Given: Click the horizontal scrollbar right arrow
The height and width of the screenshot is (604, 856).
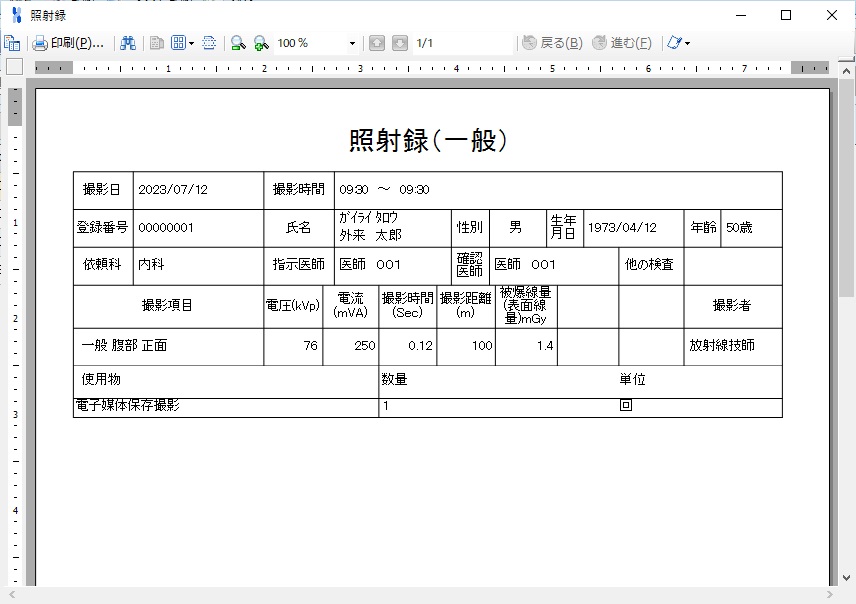Looking at the screenshot, I should coord(830,595).
